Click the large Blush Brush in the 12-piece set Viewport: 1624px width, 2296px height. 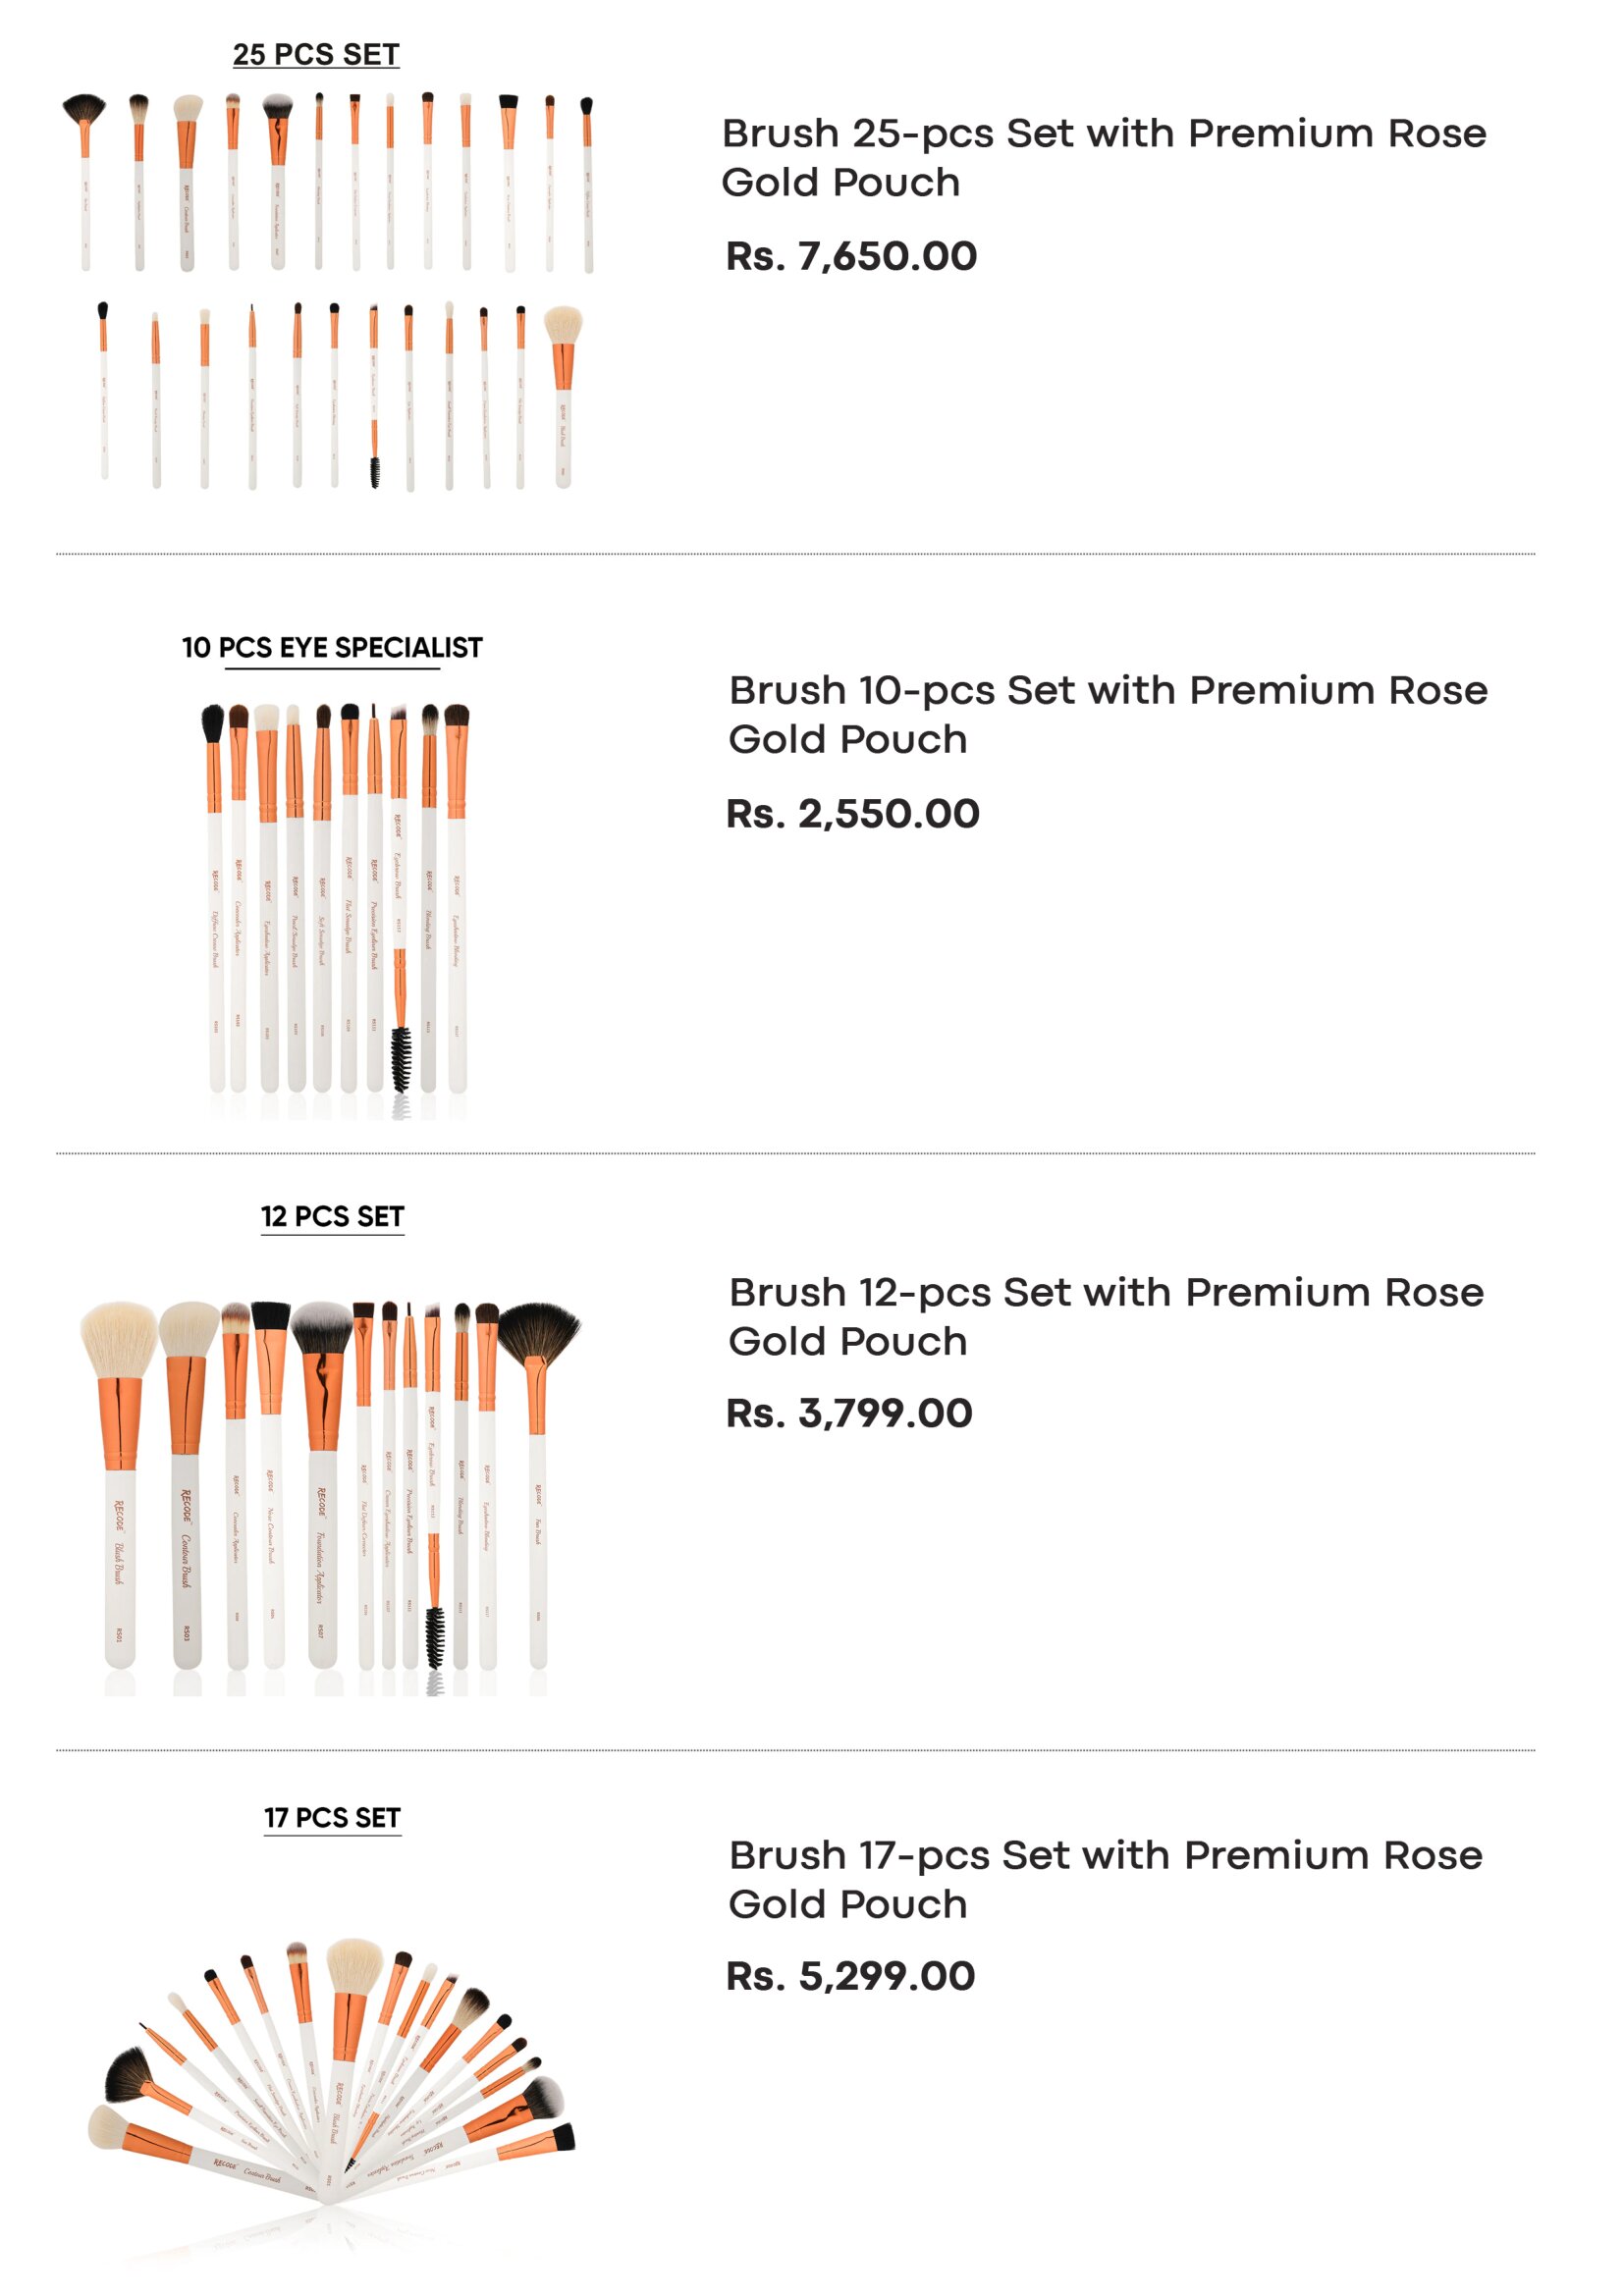point(119,1485)
